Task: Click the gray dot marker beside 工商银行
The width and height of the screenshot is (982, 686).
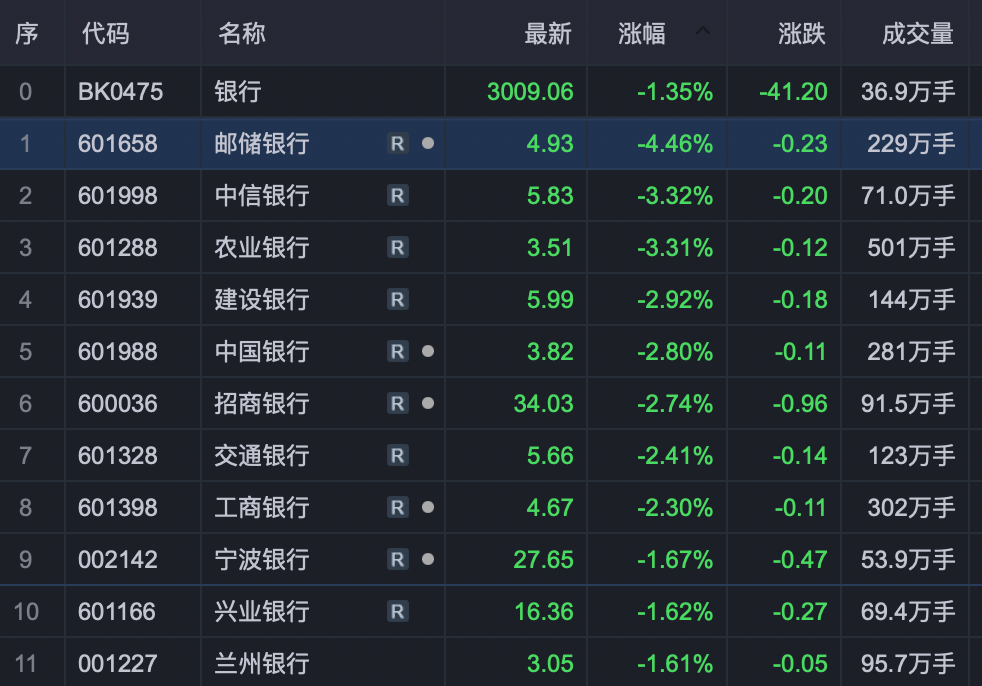Action: coord(428,507)
